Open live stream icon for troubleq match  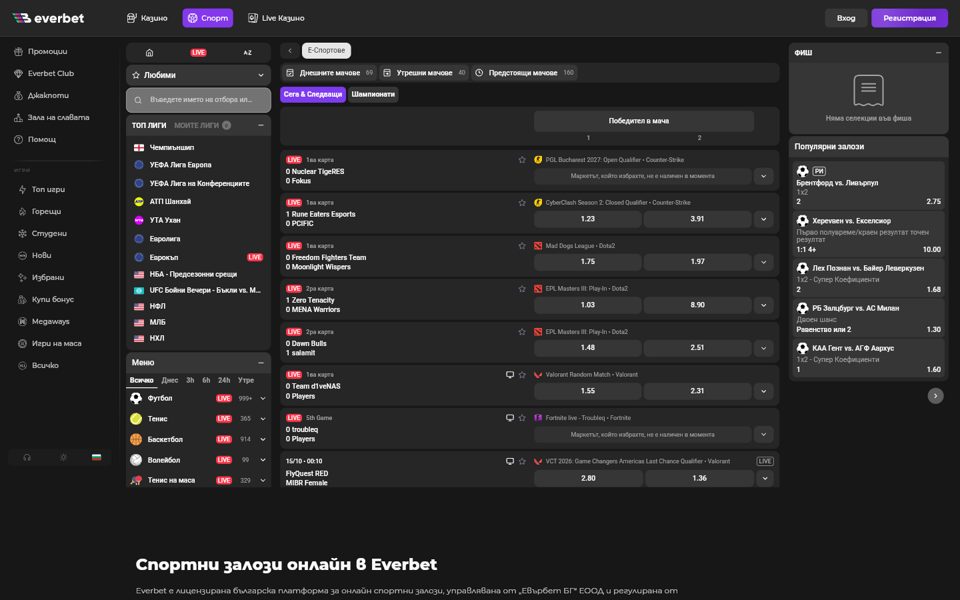click(x=509, y=418)
